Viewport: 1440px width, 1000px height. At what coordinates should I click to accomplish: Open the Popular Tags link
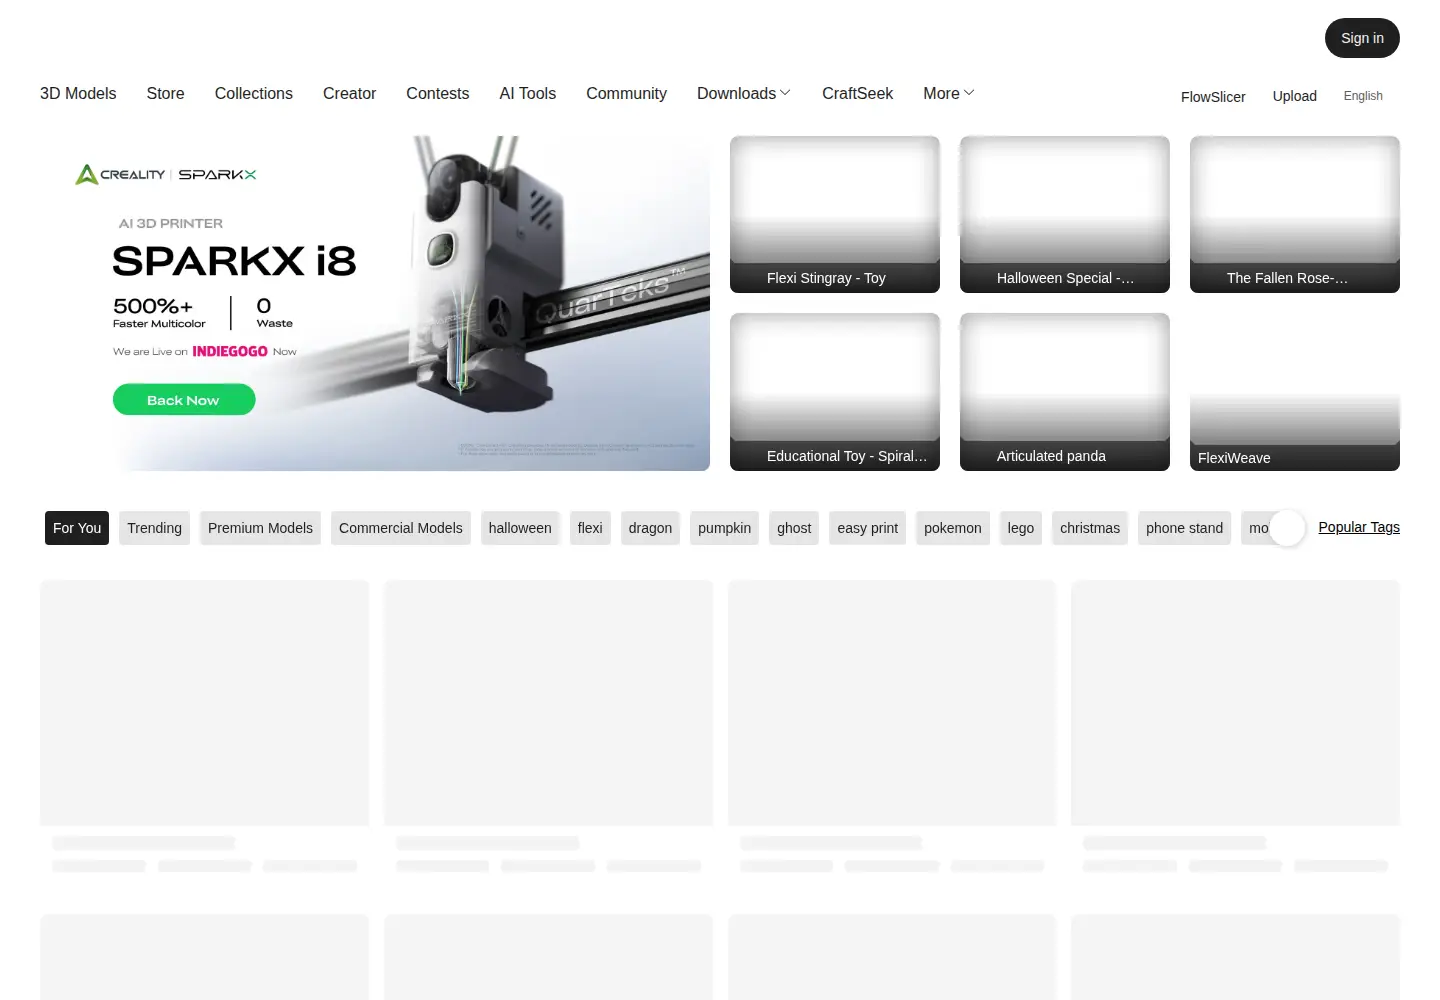tap(1359, 527)
